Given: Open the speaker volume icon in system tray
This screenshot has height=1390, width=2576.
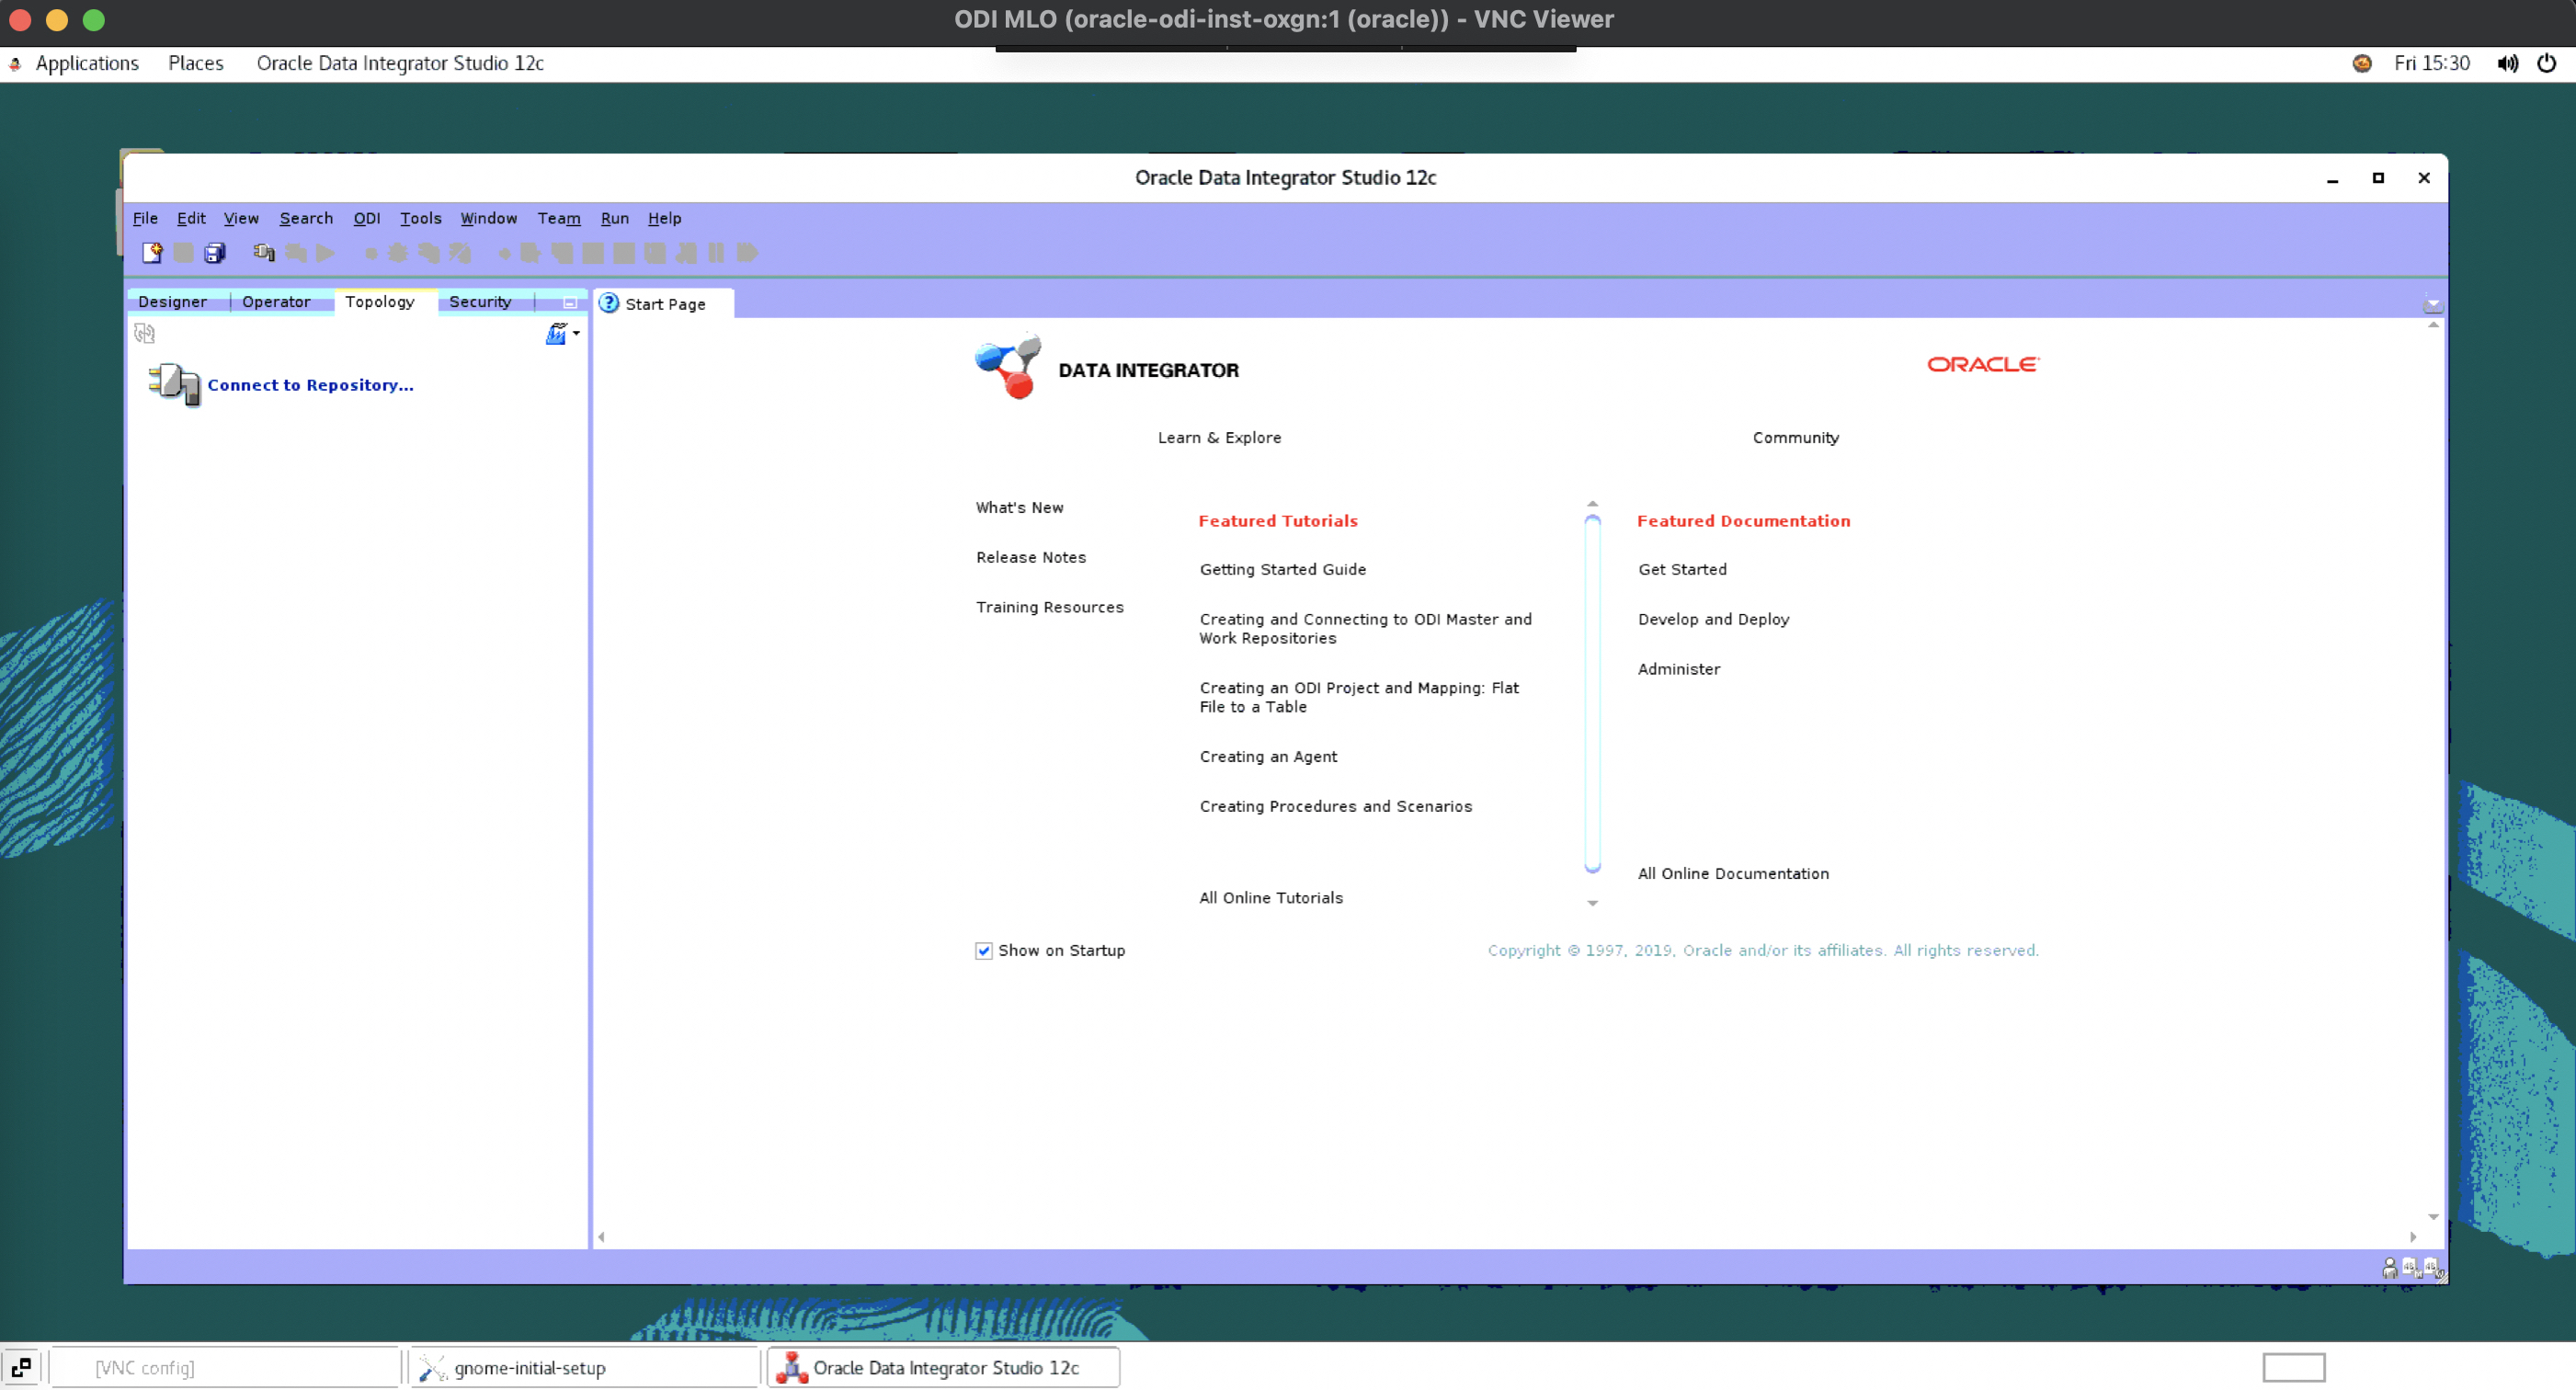Looking at the screenshot, I should click(2508, 63).
